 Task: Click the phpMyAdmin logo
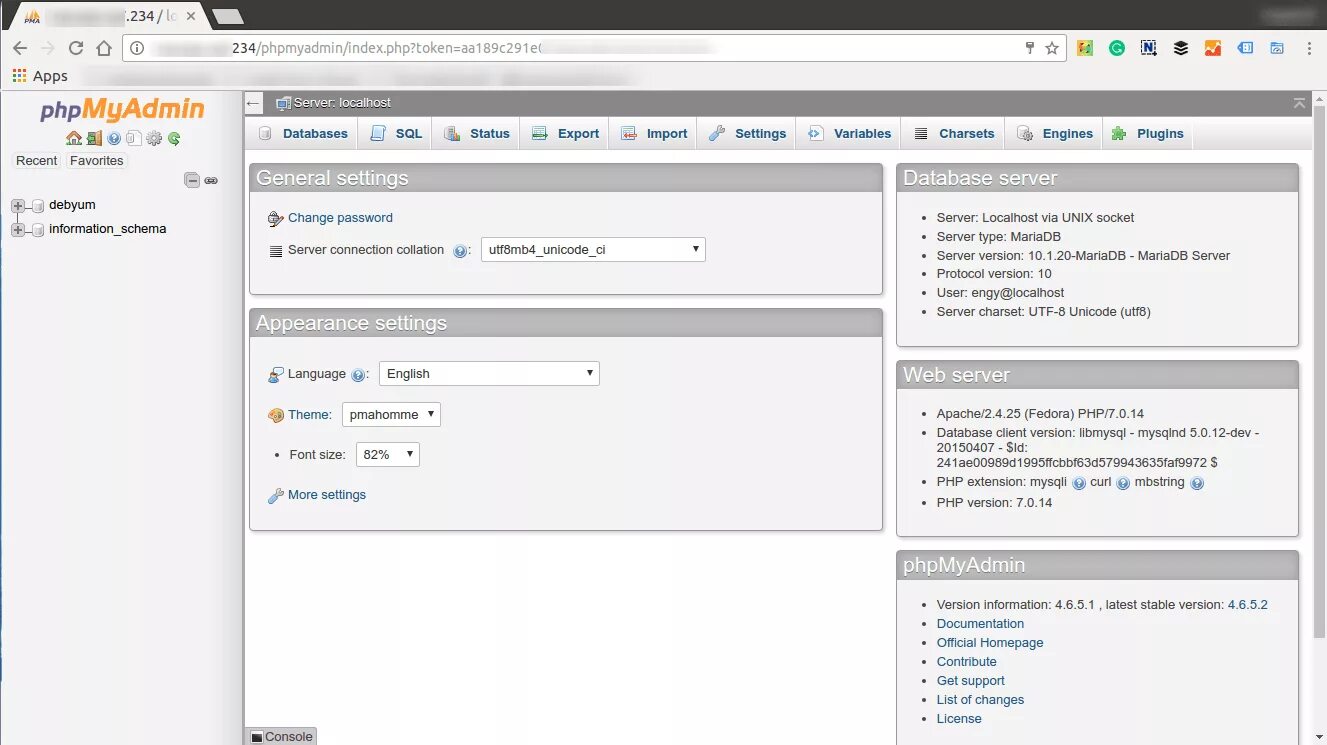122,110
